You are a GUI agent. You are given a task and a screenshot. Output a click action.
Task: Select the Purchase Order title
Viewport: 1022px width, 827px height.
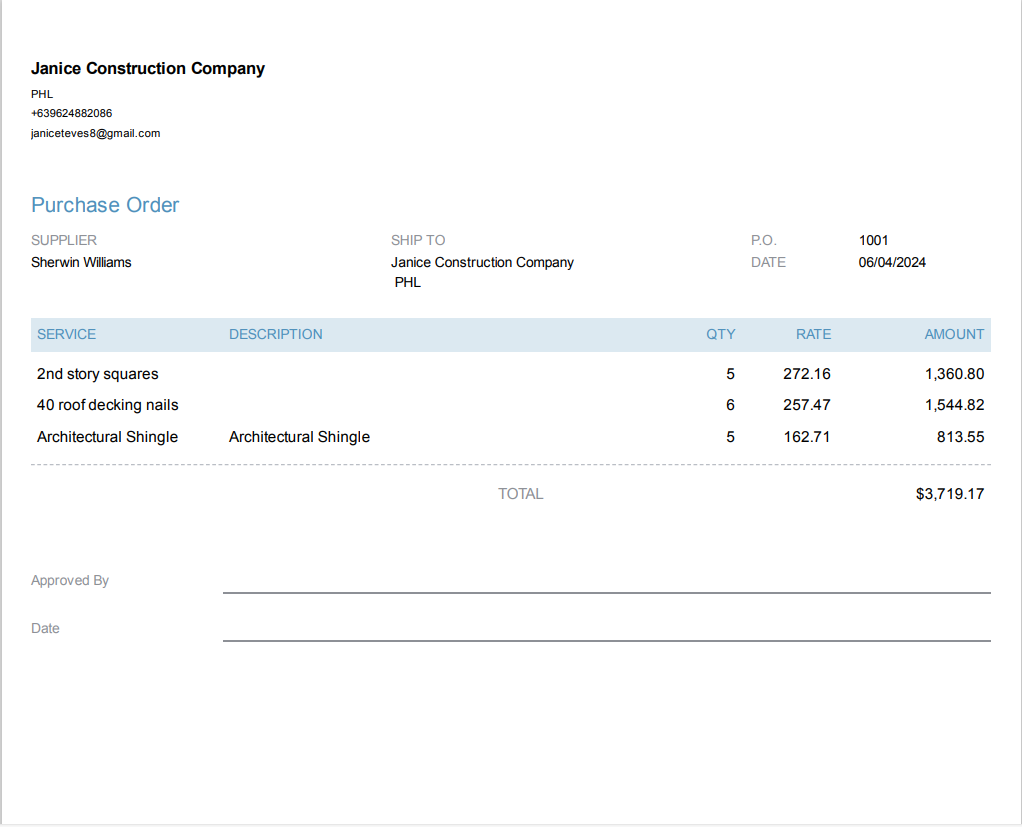105,205
